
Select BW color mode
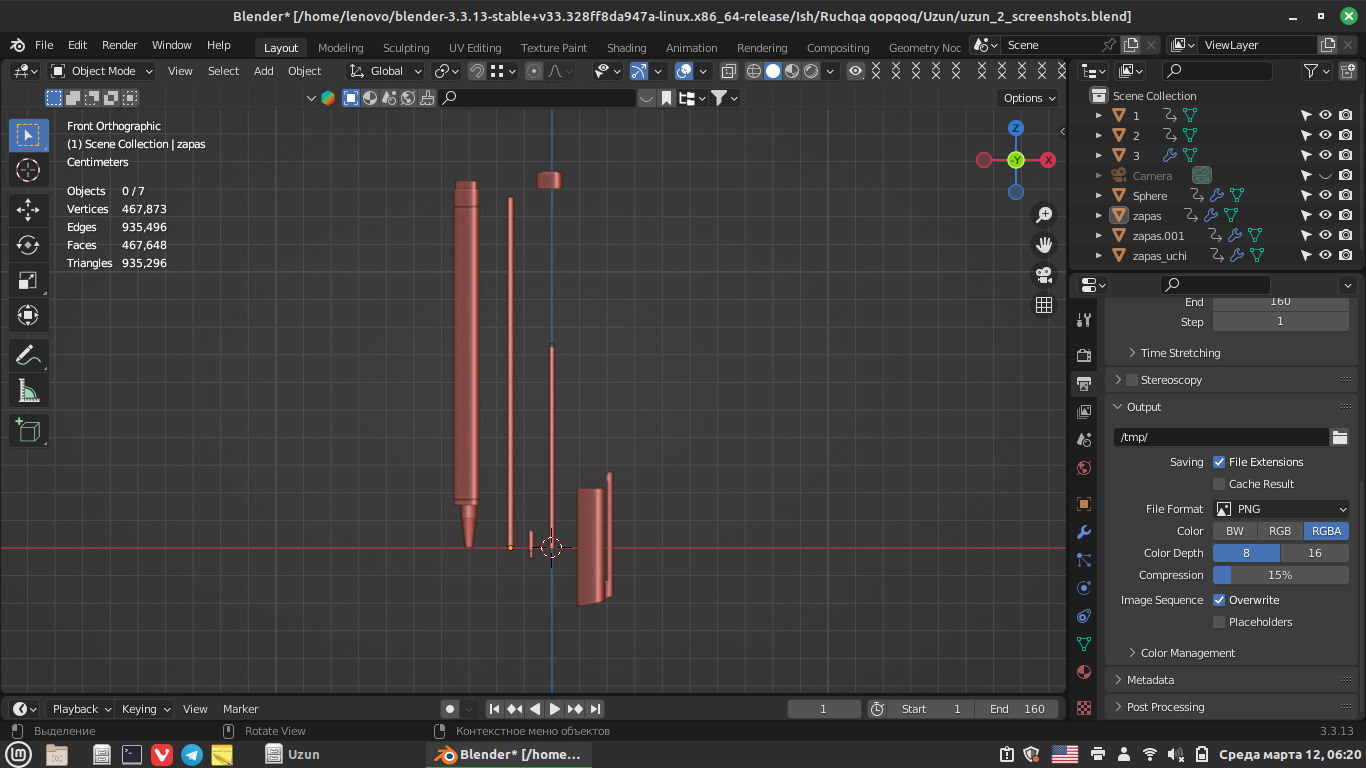(1235, 531)
